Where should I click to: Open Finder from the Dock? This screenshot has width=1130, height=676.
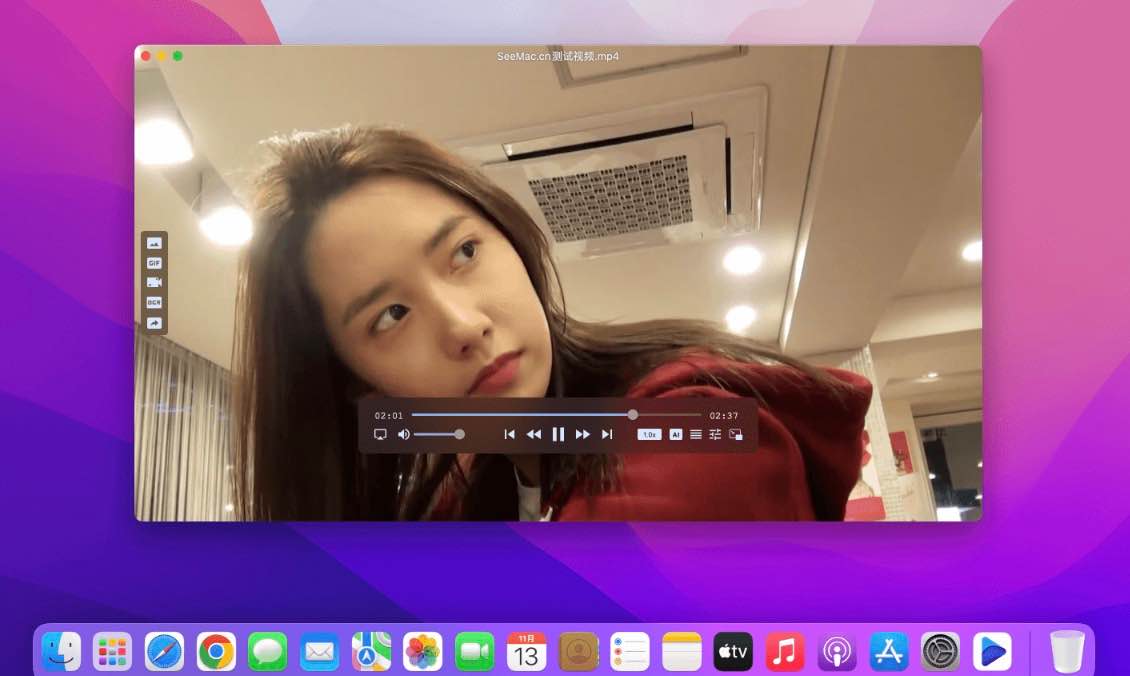61,651
